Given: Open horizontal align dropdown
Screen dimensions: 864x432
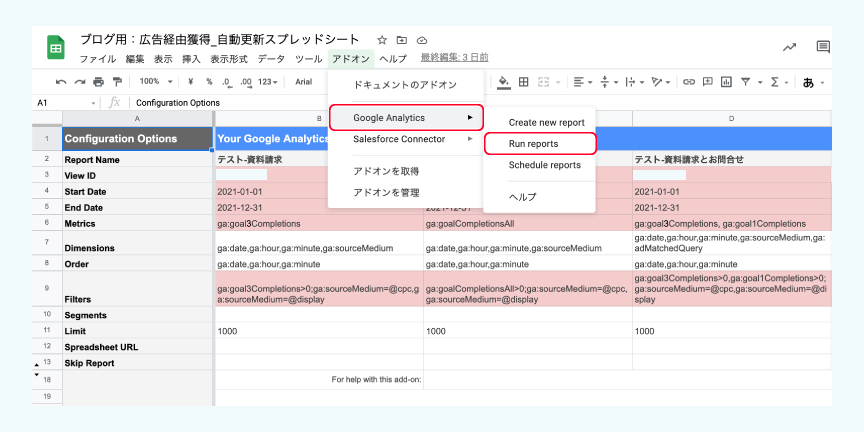Looking at the screenshot, I should 582,82.
